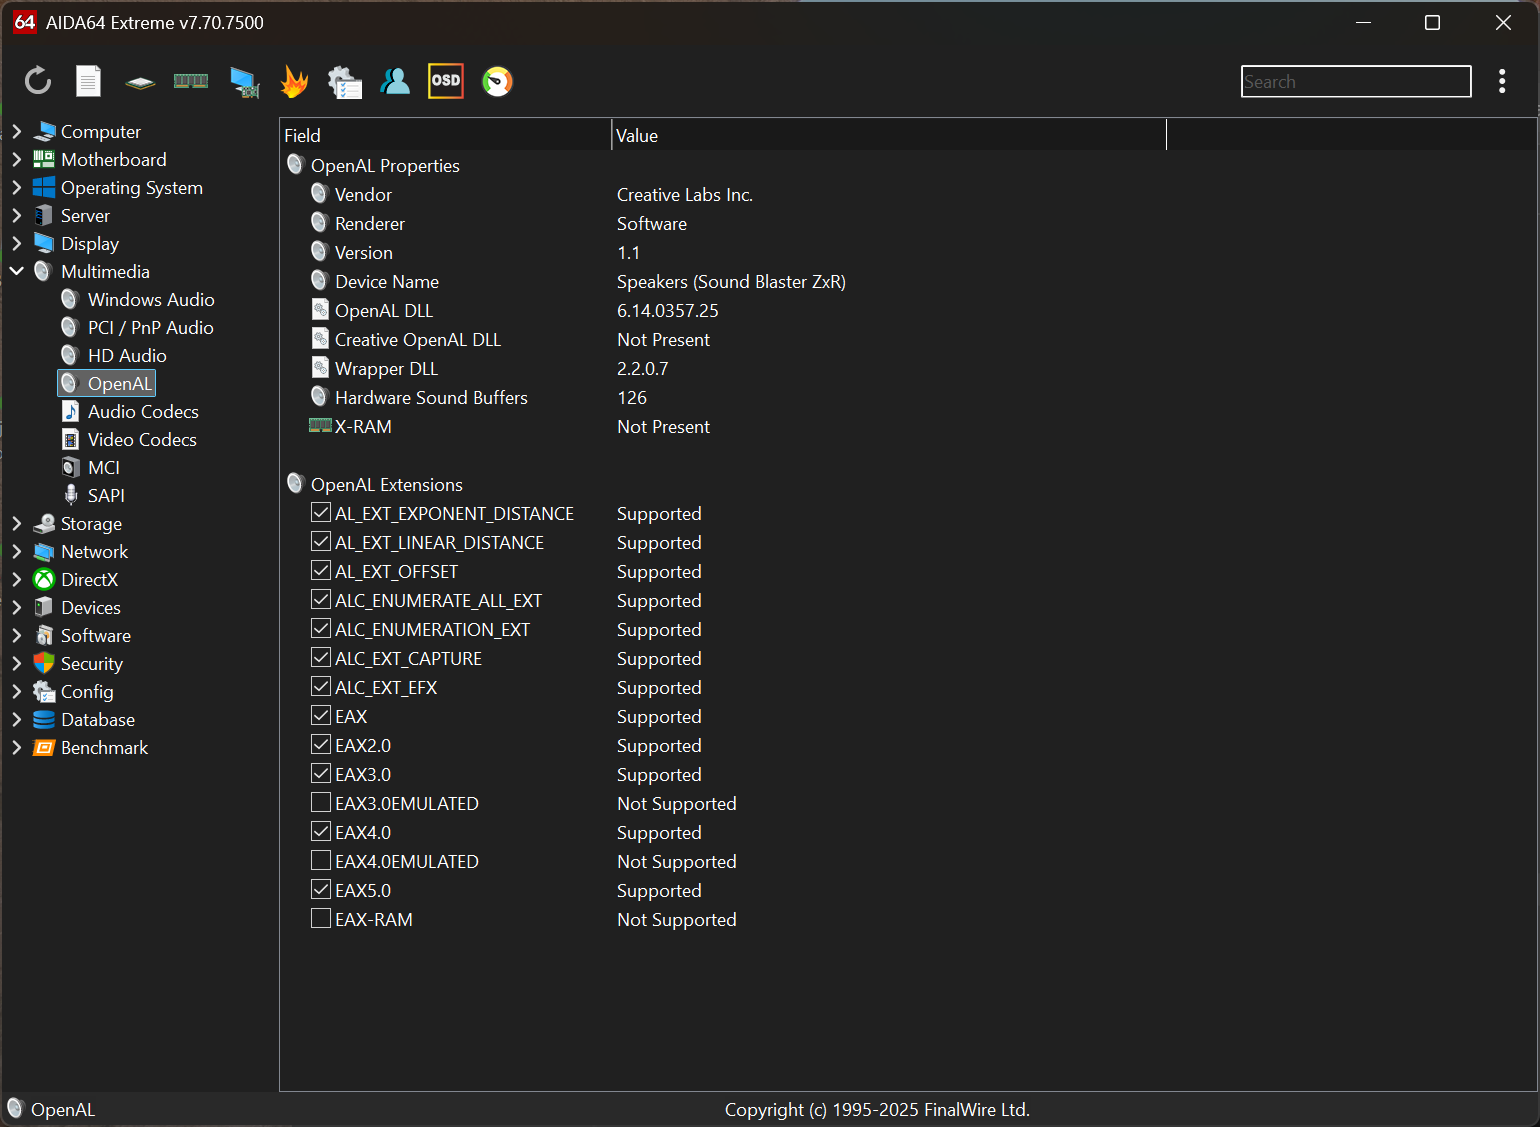This screenshot has width=1540, height=1127.
Task: Toggle the ALC_ENUMERATE_ALL_EXT checkbox
Action: coord(321,600)
